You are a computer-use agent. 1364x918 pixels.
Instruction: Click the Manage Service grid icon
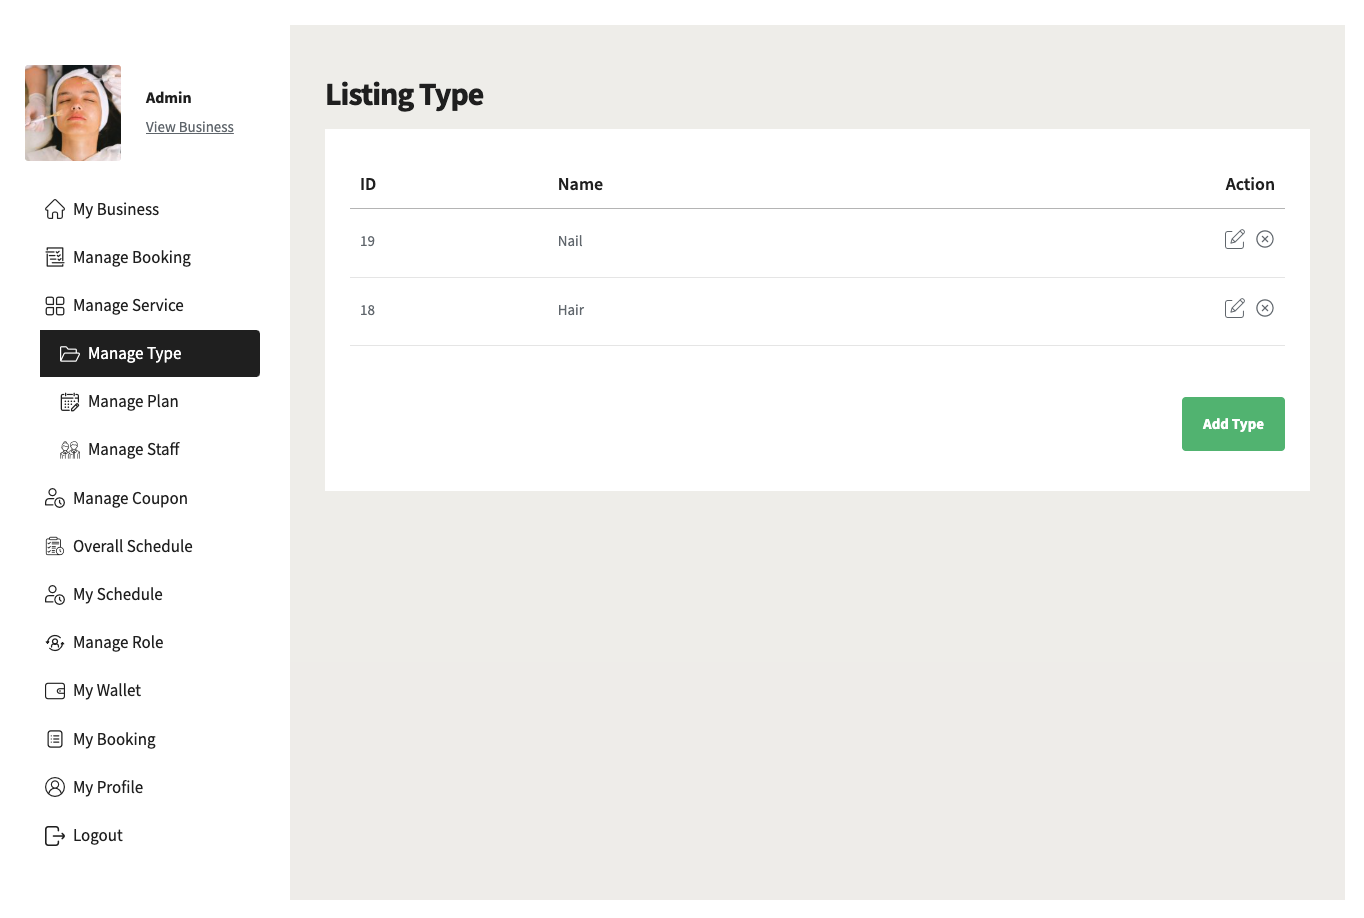point(55,306)
